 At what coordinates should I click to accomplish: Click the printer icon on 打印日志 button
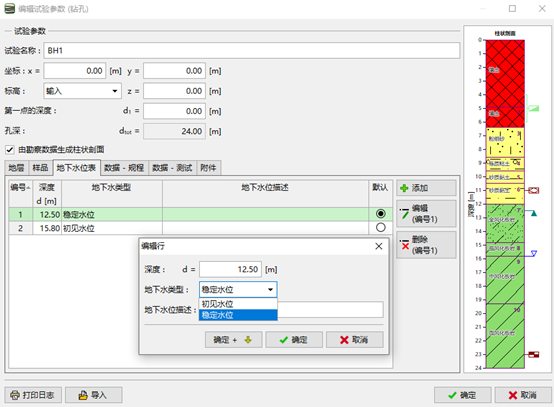(15, 395)
